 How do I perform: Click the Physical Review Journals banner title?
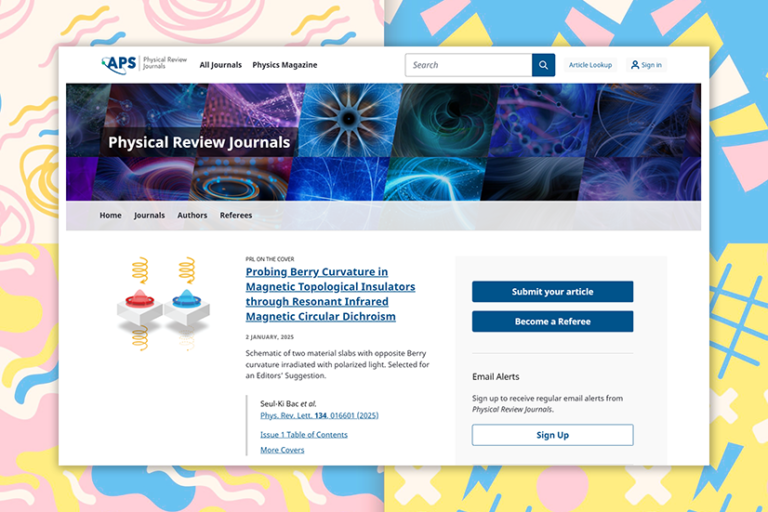click(199, 142)
